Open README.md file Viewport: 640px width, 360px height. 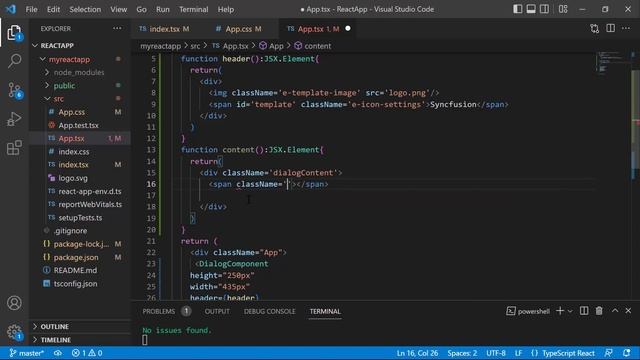coord(75,270)
